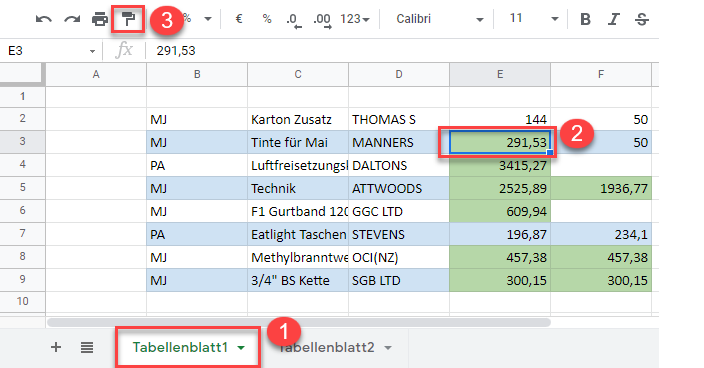
Task: Decrease decimal places
Action: coord(294,20)
